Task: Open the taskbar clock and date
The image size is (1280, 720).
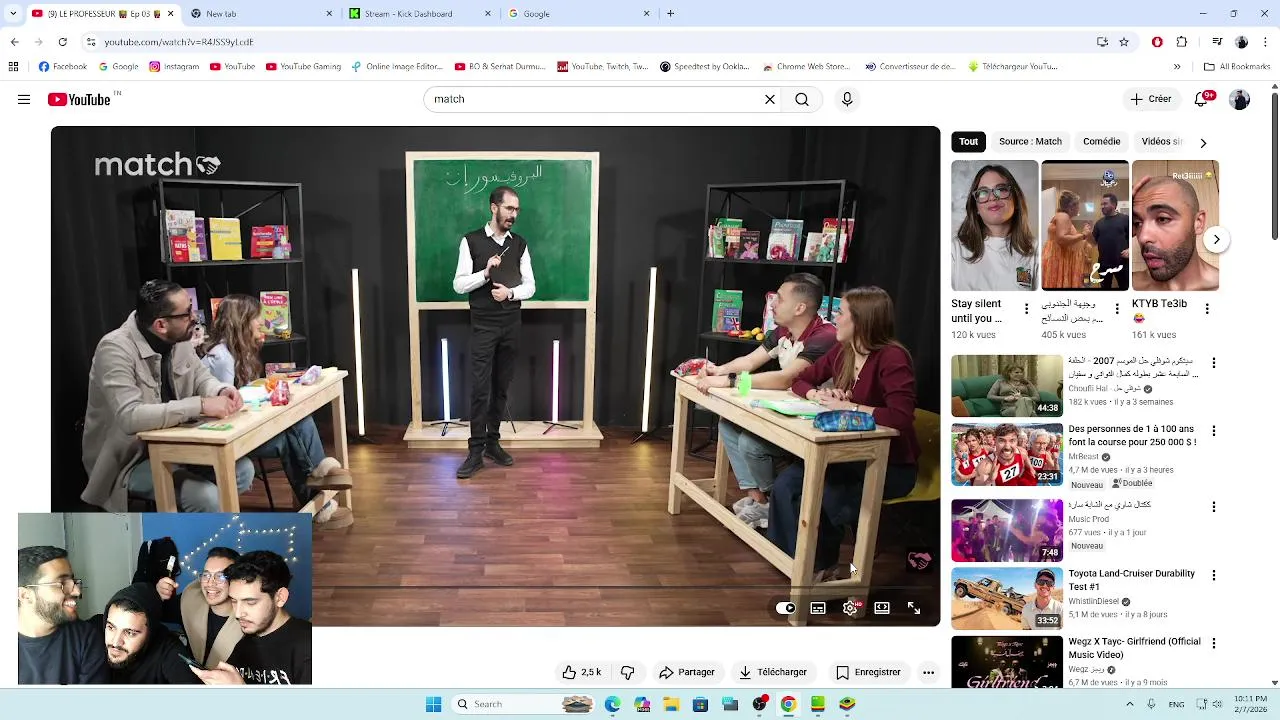Action: 1251,704
